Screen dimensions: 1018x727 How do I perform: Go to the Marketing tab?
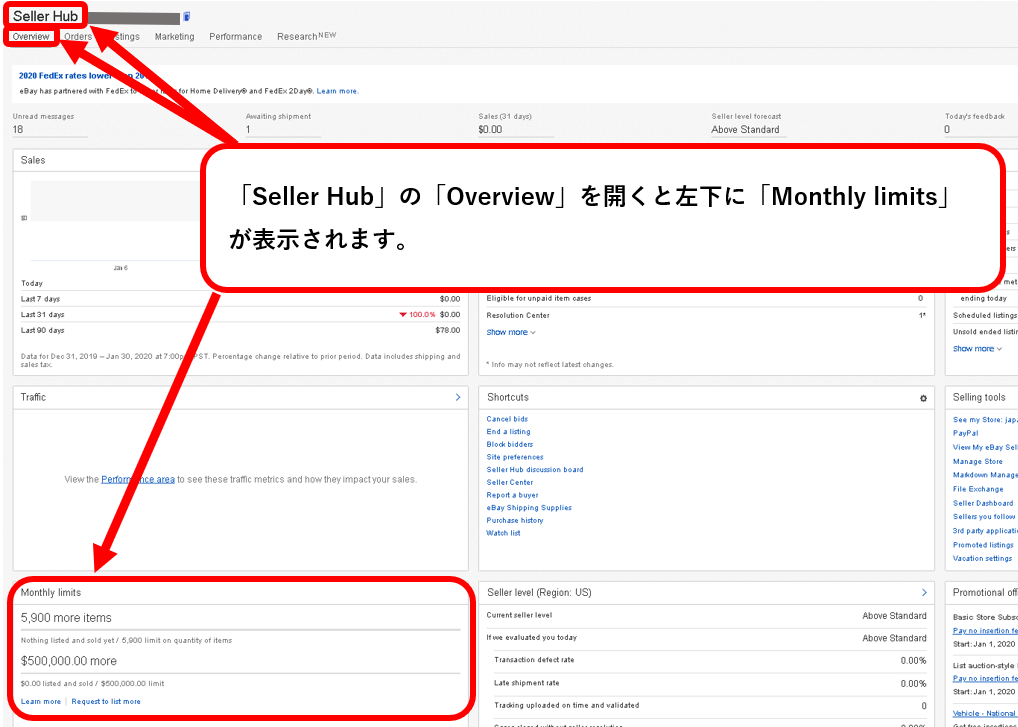pyautogui.click(x=174, y=37)
